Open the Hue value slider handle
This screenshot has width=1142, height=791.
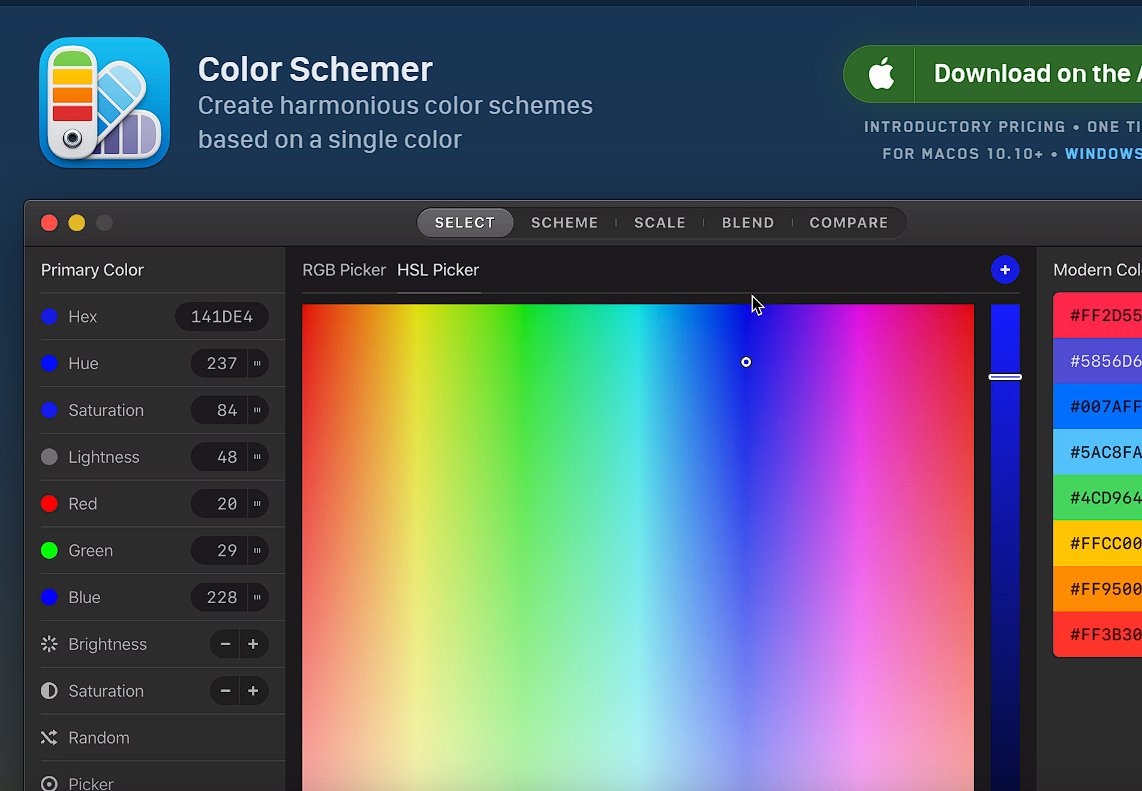tap(257, 363)
